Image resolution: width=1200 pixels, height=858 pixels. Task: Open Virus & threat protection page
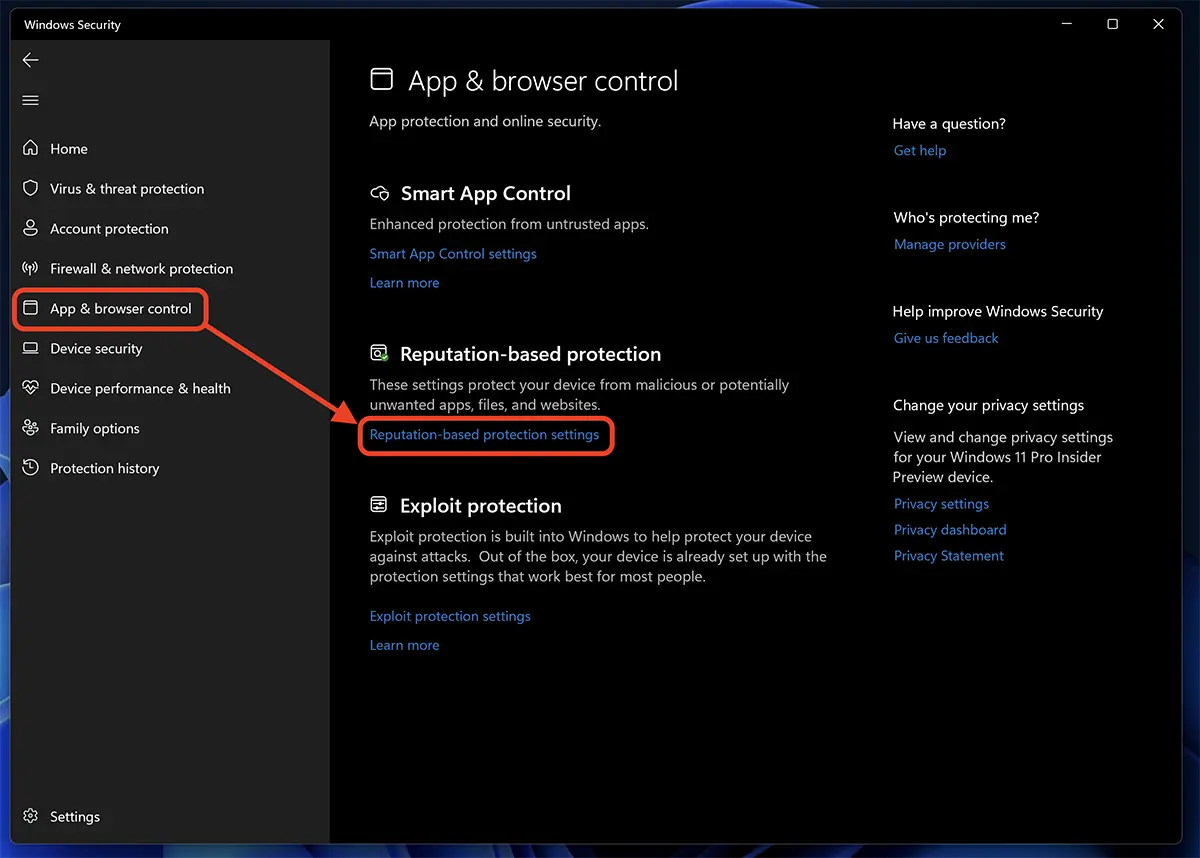pyautogui.click(x=127, y=188)
